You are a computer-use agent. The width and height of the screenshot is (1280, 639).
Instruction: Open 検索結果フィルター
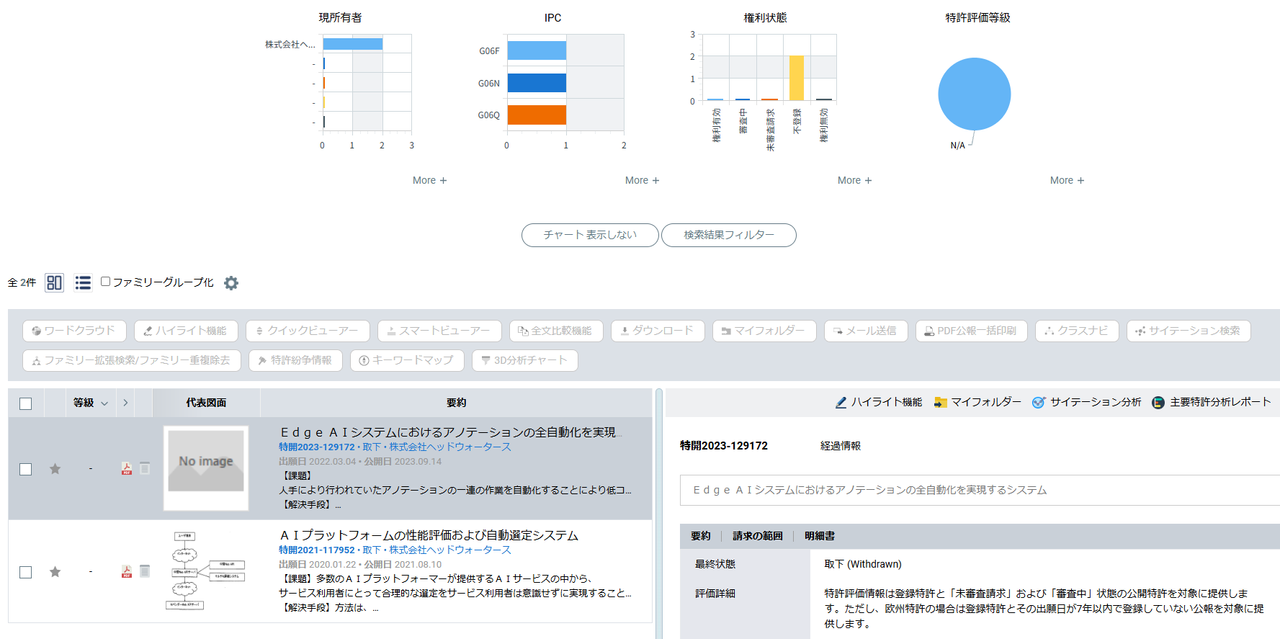729,235
